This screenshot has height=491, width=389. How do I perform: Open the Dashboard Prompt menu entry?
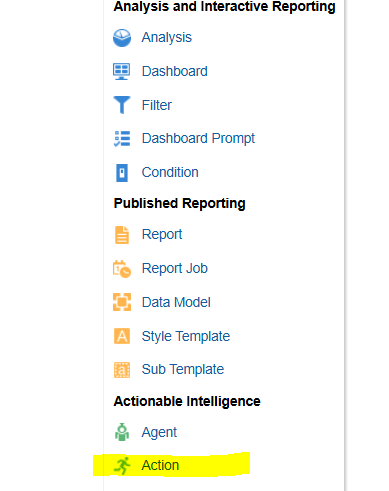[198, 138]
